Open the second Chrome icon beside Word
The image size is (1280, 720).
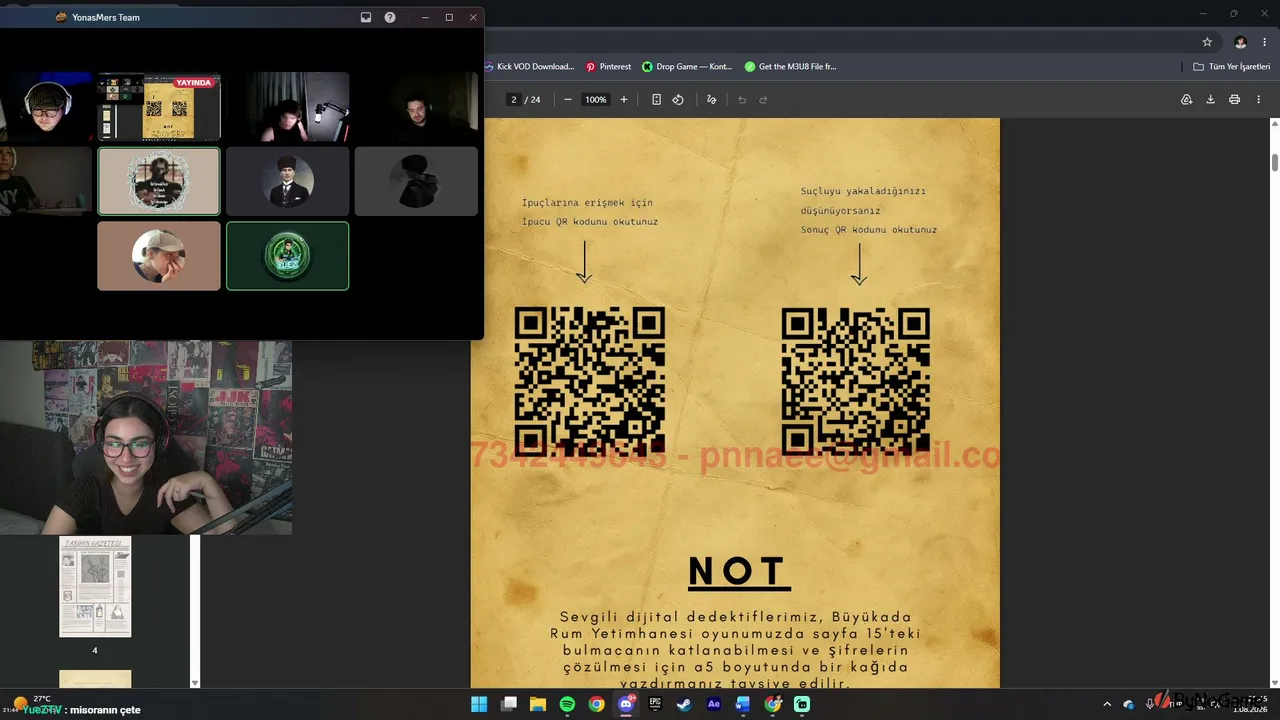pos(773,704)
